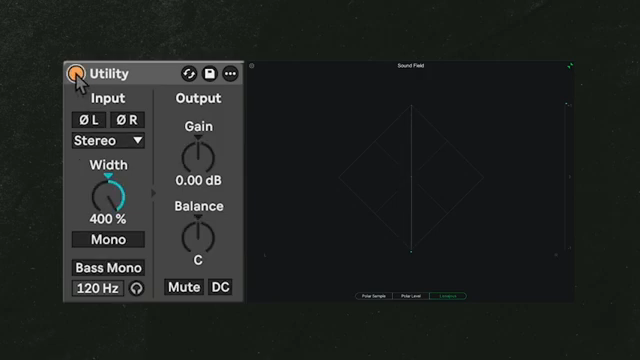Enable the Bass Mono button
The image size is (640, 360).
tap(108, 268)
